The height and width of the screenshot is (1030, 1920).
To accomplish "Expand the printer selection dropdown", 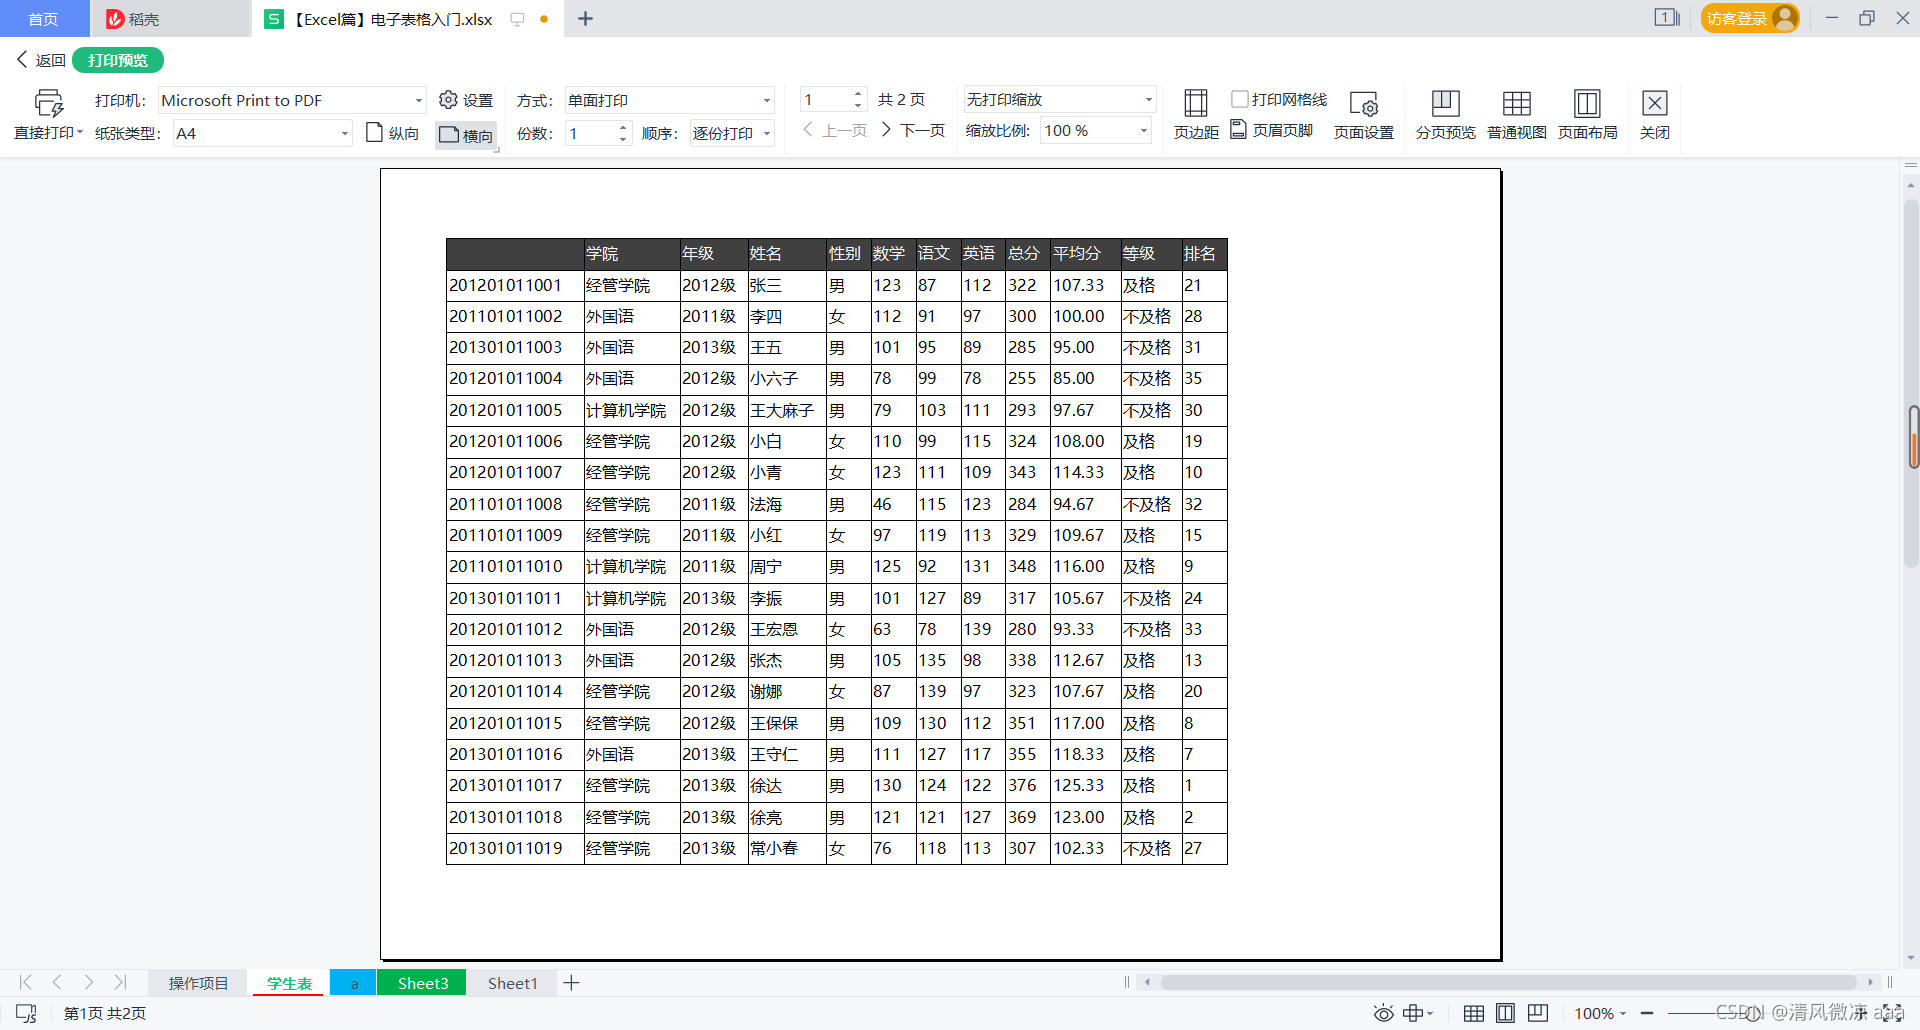I will click(x=419, y=100).
